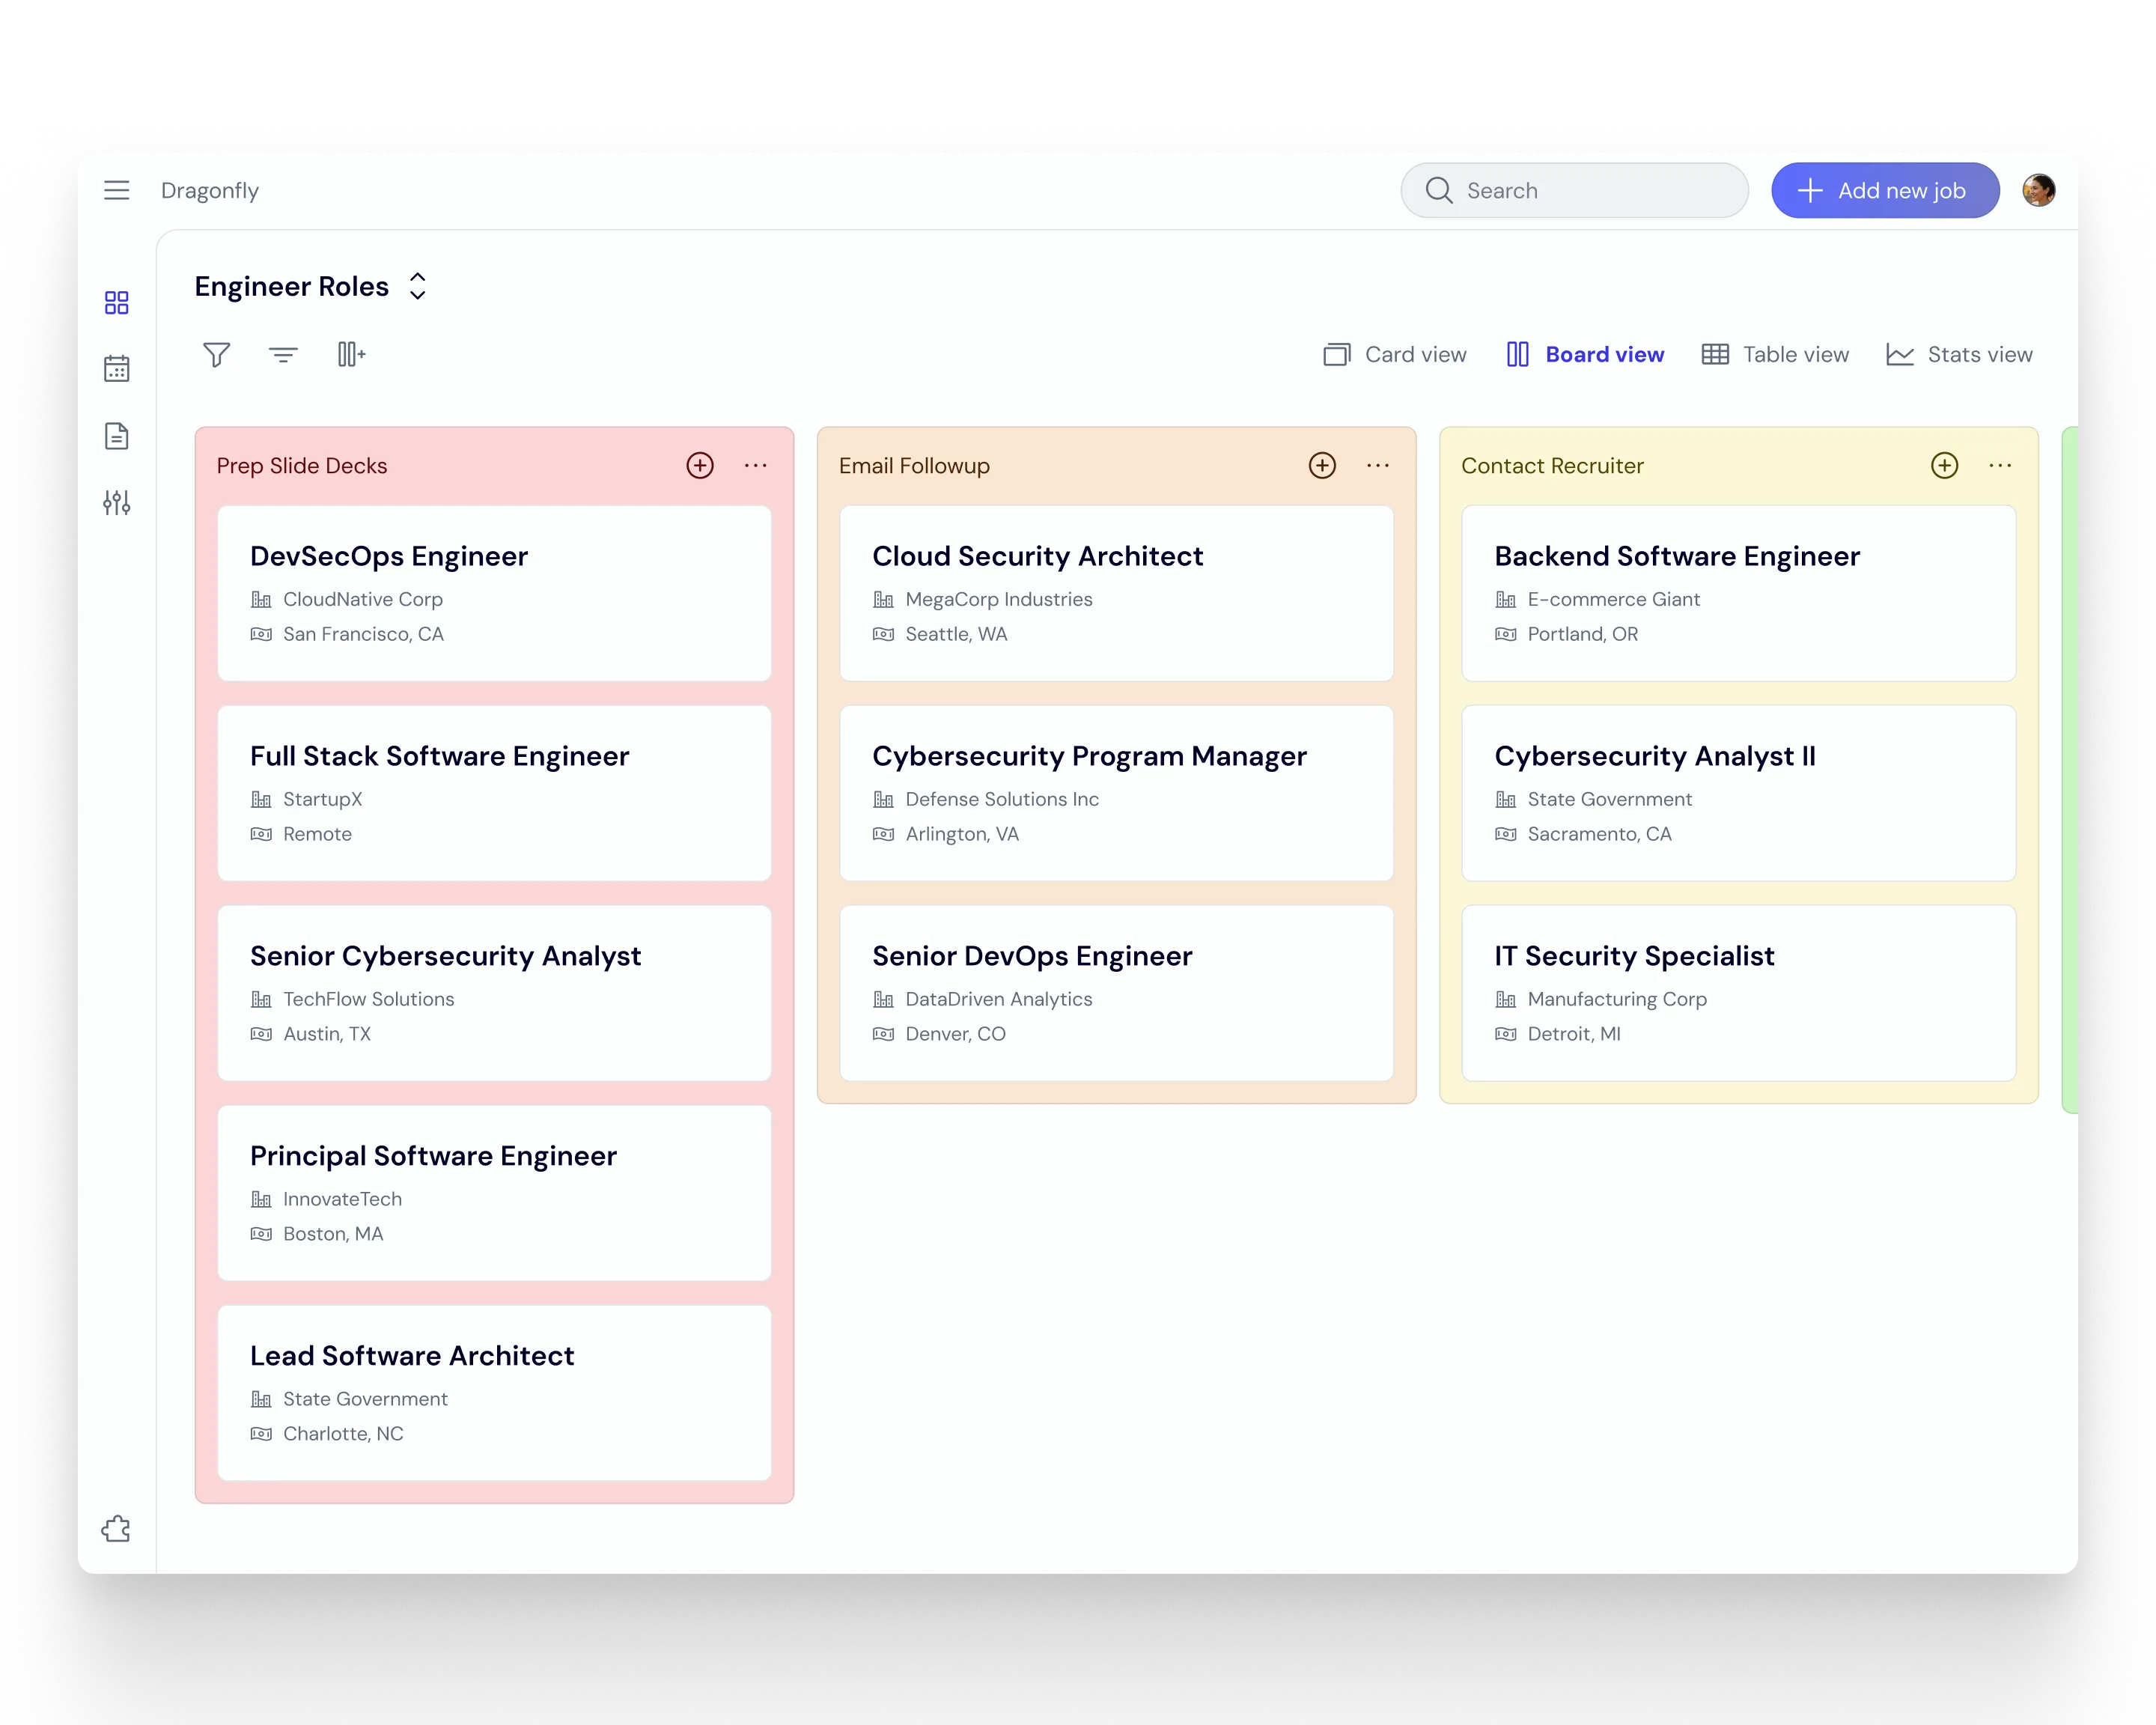The width and height of the screenshot is (2156, 1725).
Task: Select the dashboard grid icon in the sidebar
Action: 117,302
